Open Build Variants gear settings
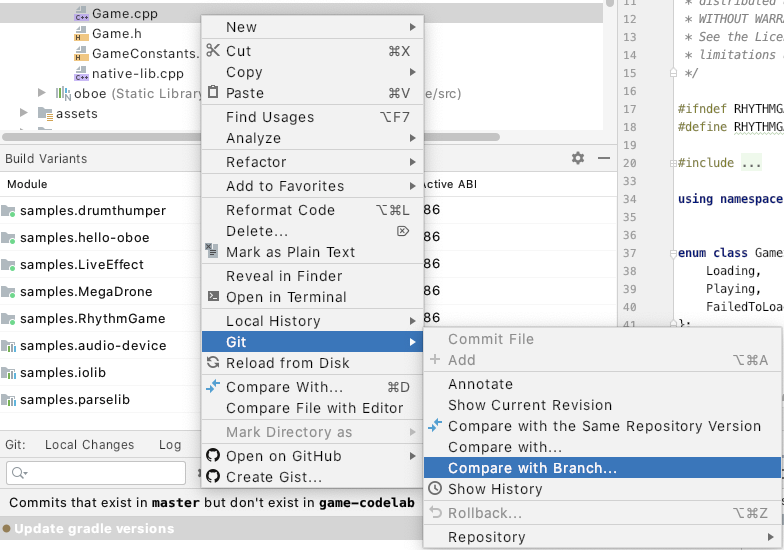The width and height of the screenshot is (784, 550). coord(577,158)
